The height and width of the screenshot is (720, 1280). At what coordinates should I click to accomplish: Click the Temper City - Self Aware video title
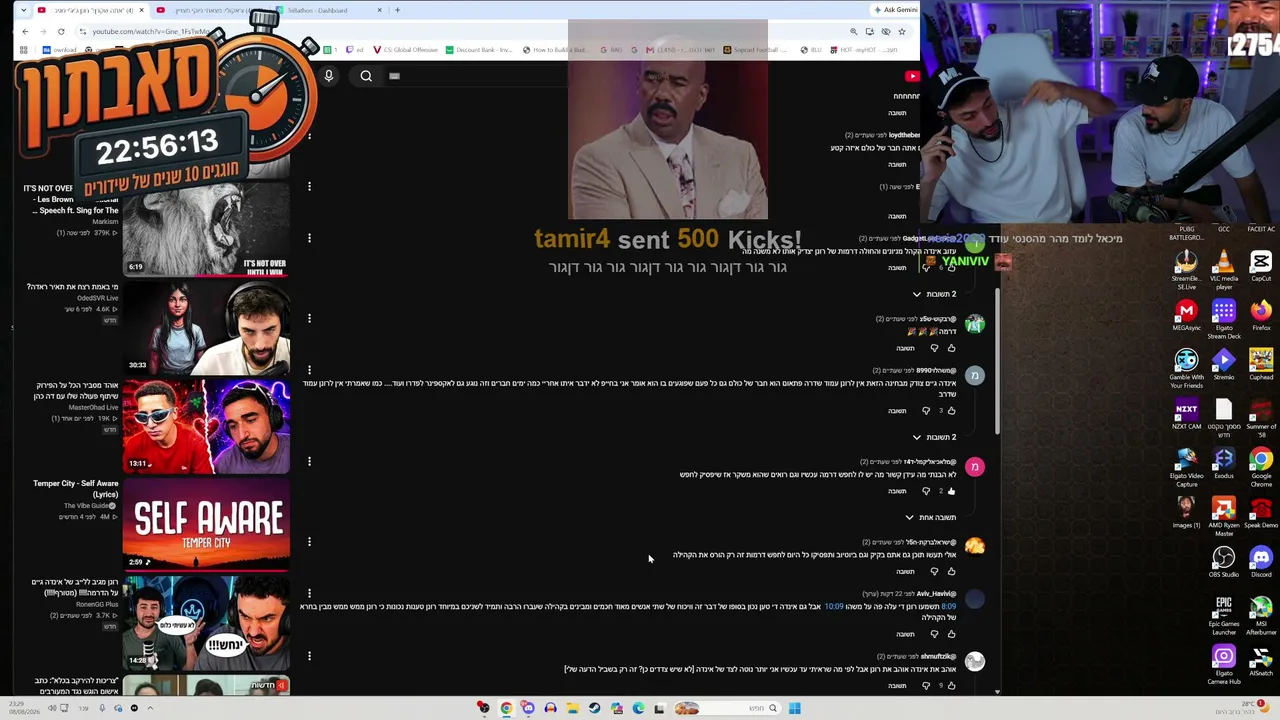click(76, 489)
